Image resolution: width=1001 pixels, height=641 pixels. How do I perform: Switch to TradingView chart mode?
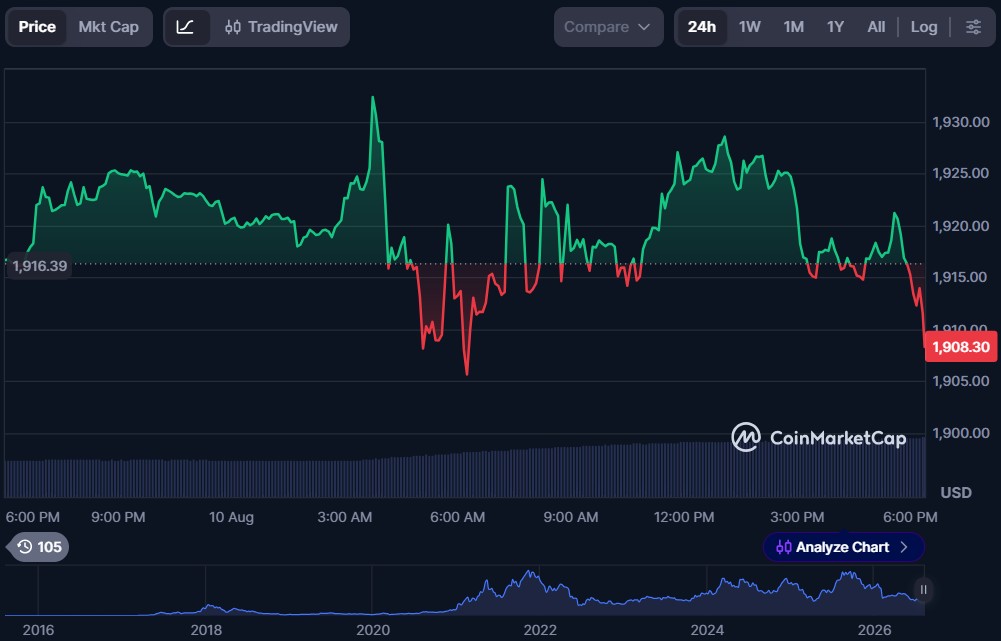click(x=281, y=27)
